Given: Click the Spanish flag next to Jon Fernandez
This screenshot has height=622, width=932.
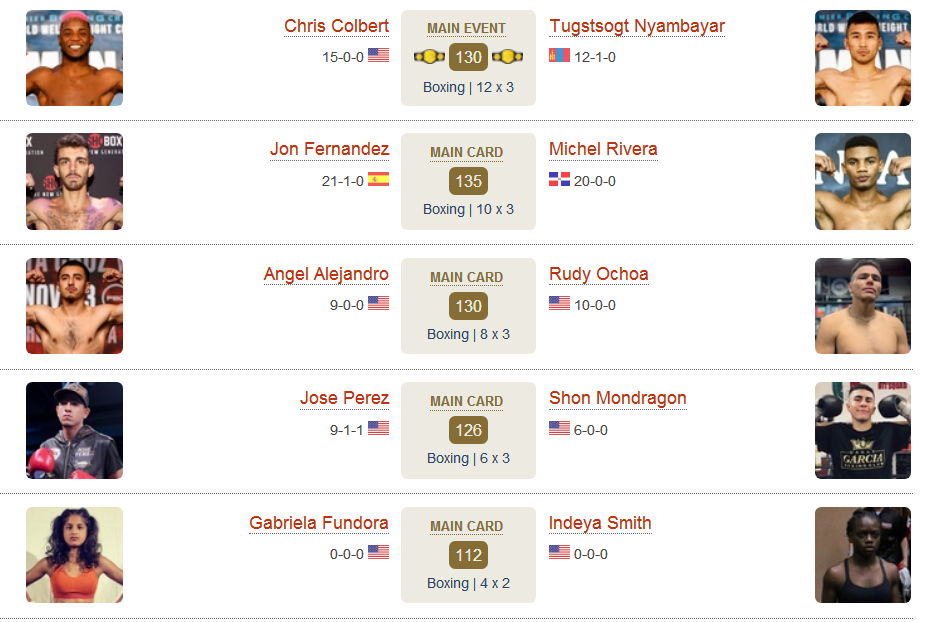Looking at the screenshot, I should tap(378, 180).
